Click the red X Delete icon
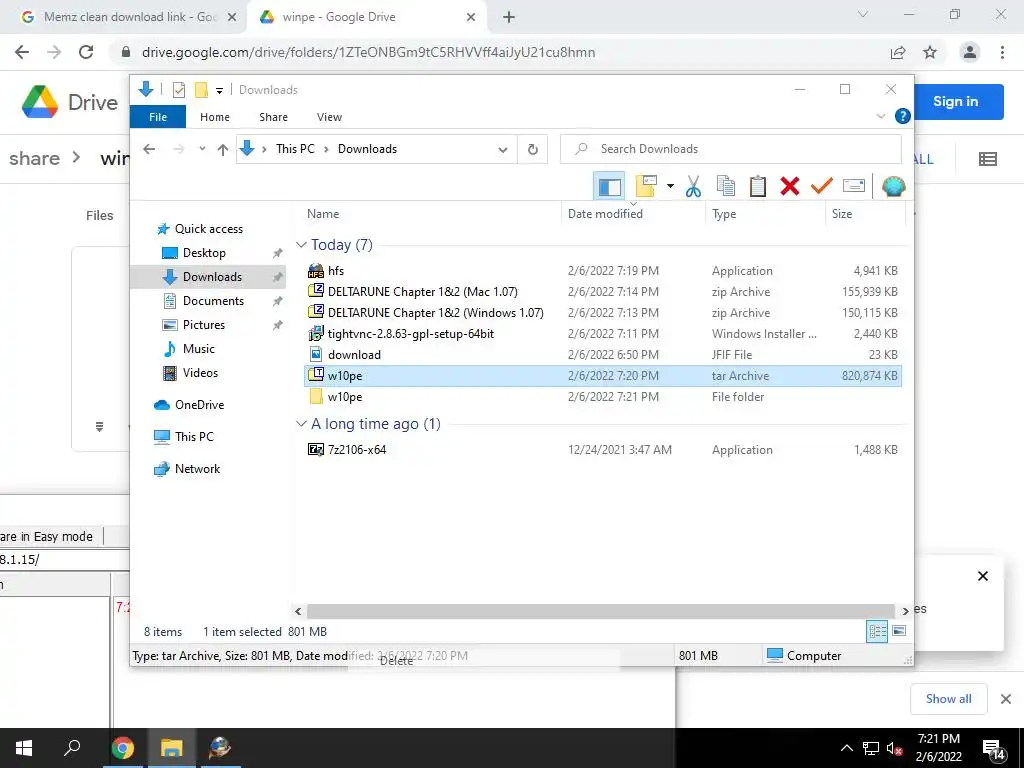The height and width of the screenshot is (768, 1024). point(790,186)
